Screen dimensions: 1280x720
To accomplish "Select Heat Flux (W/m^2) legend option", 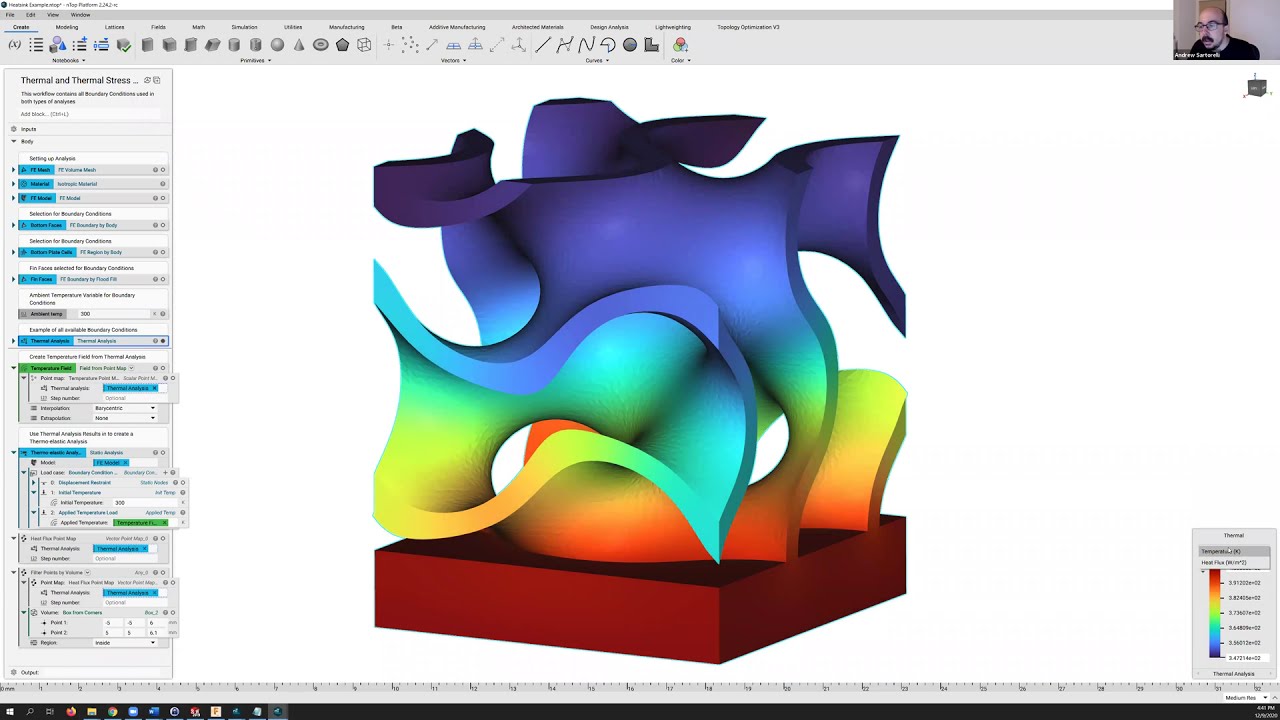I will coord(1234,562).
